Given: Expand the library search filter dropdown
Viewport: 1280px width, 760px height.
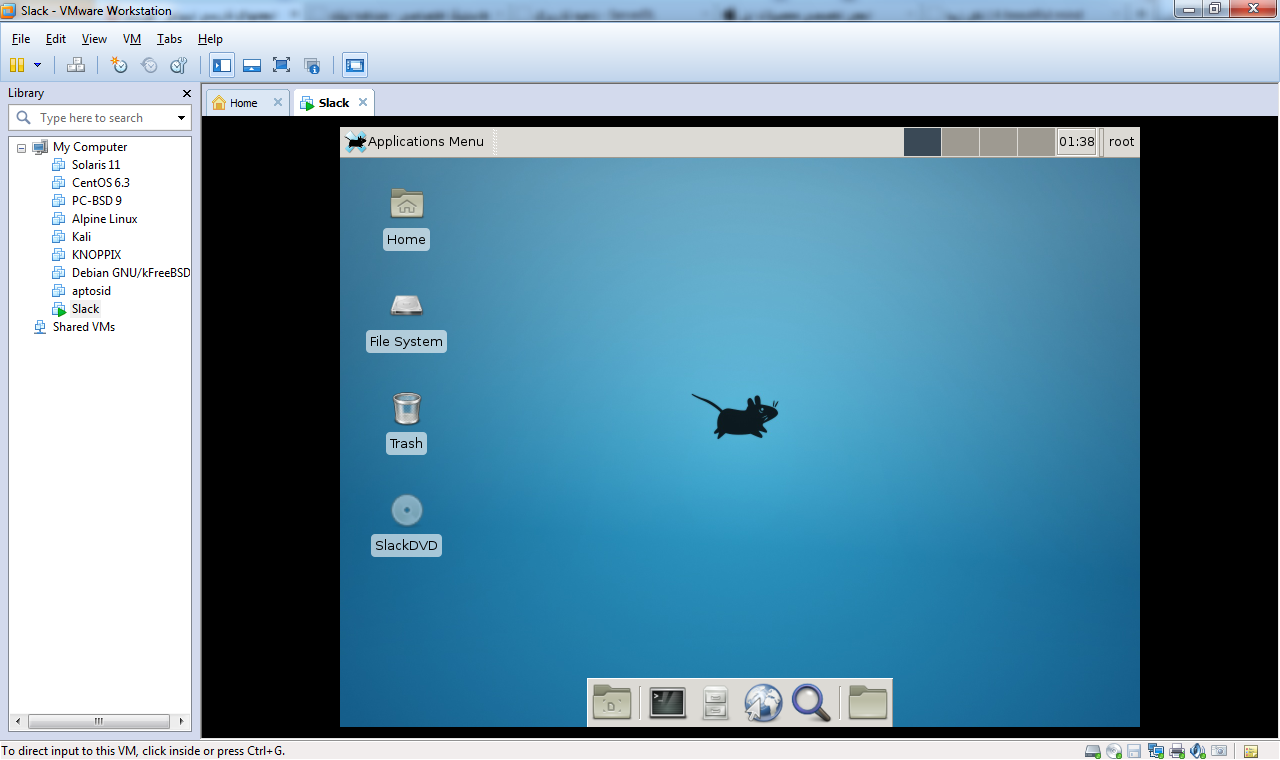Looking at the screenshot, I should pyautogui.click(x=181, y=118).
